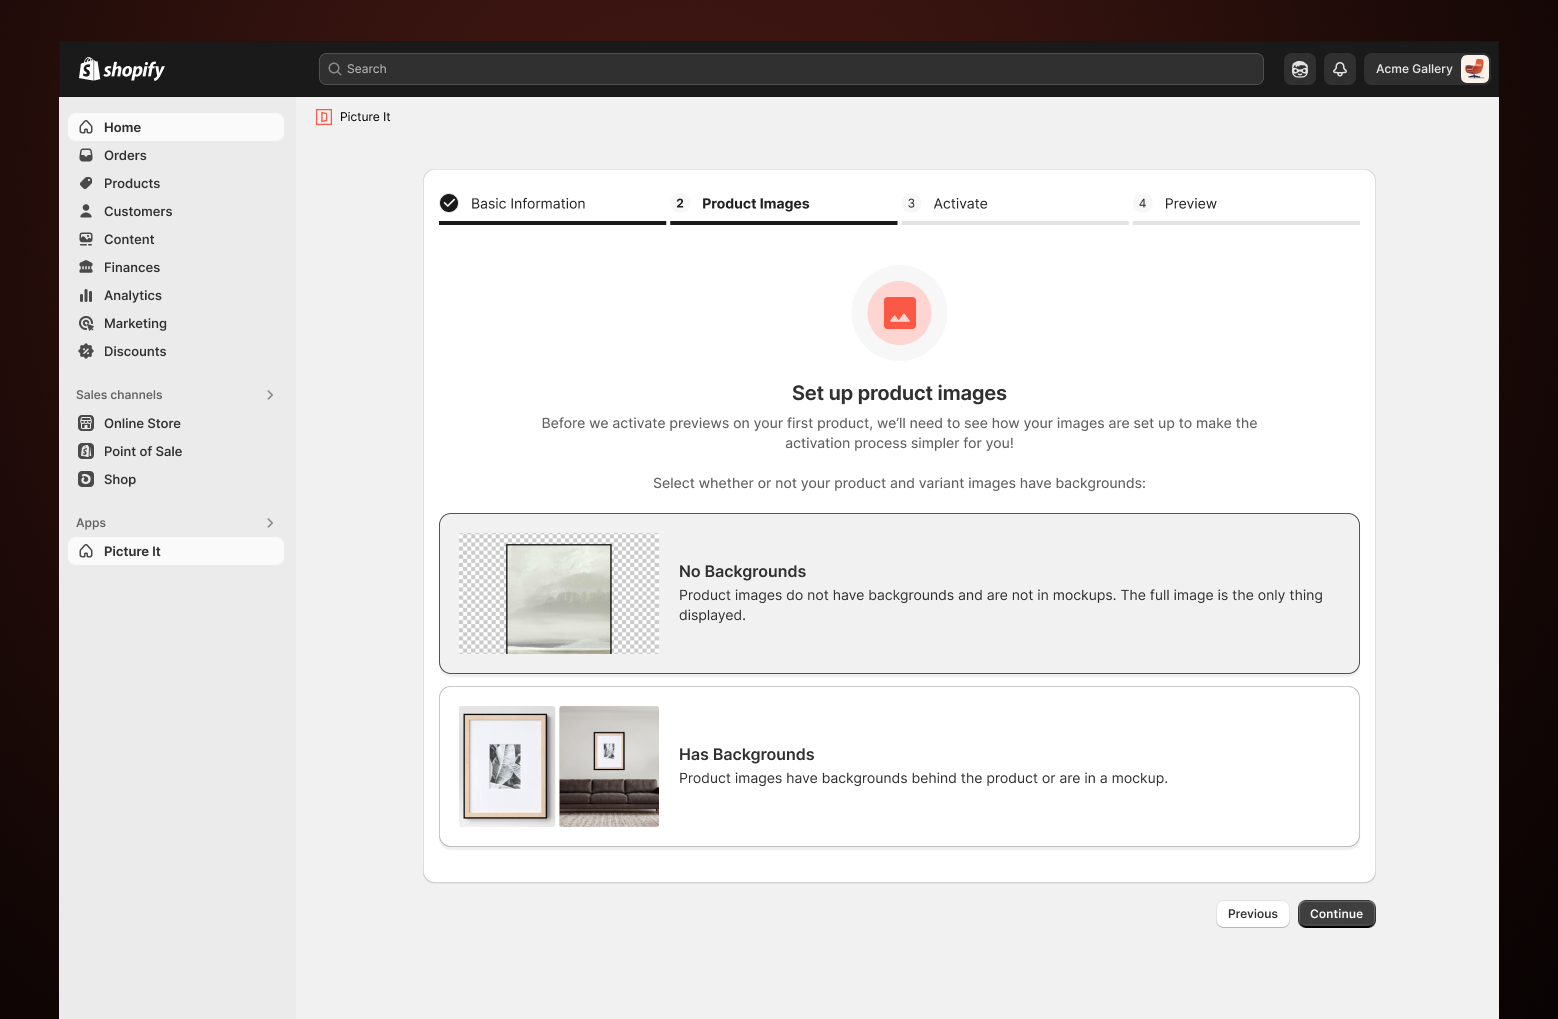Viewport: 1558px width, 1019px height.
Task: Open the Point of Sale channel
Action: pyautogui.click(x=176, y=451)
